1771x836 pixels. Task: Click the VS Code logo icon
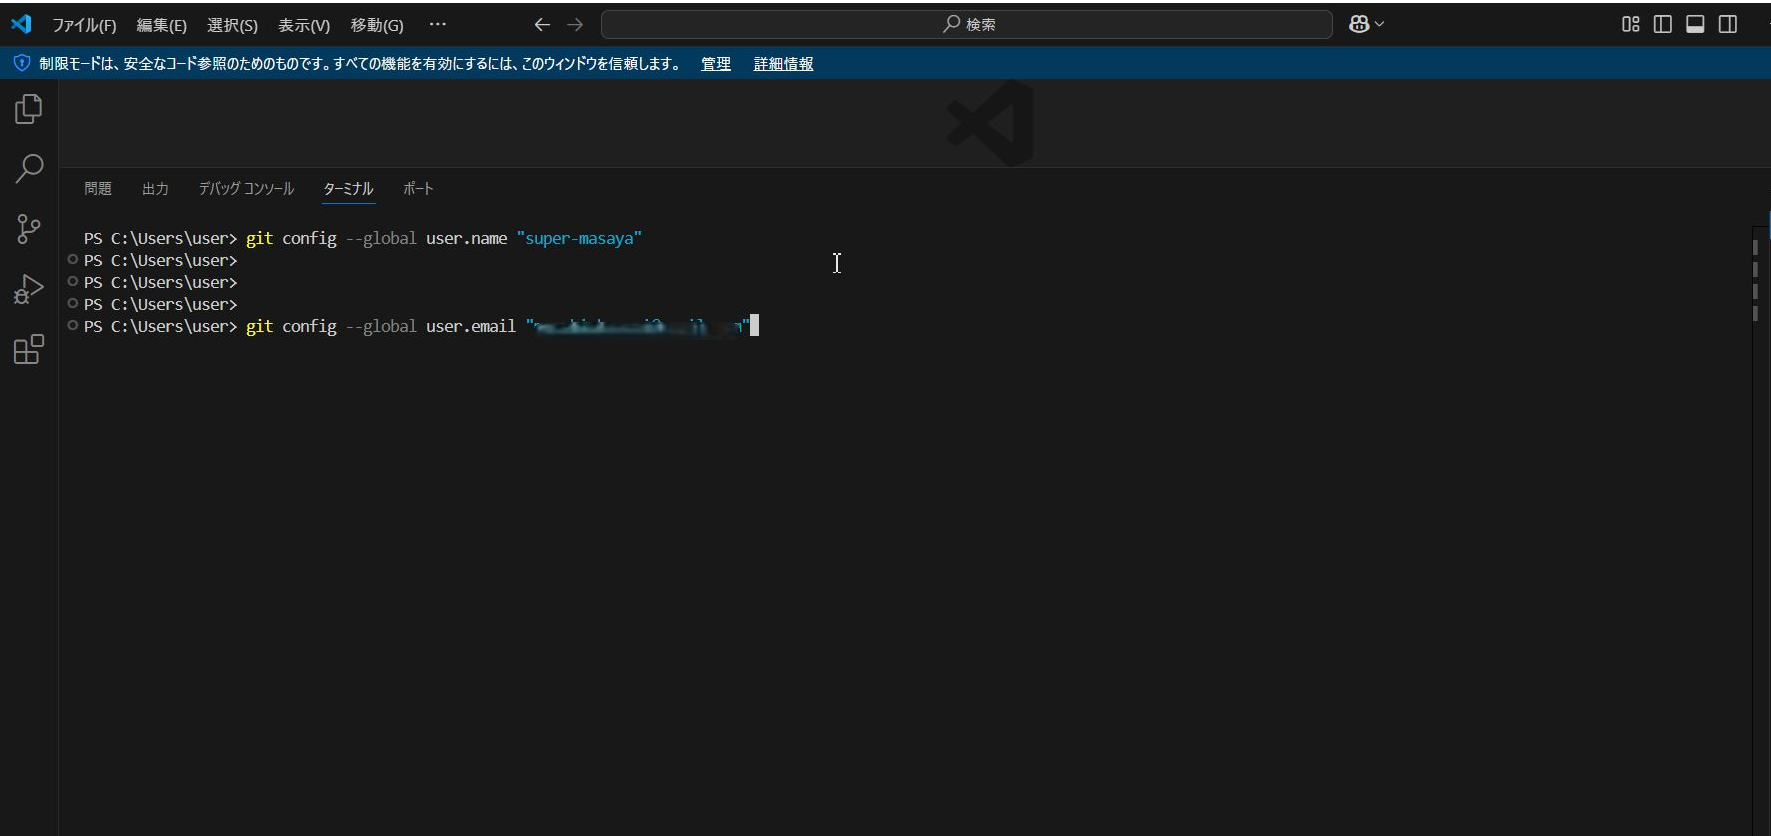click(x=21, y=24)
